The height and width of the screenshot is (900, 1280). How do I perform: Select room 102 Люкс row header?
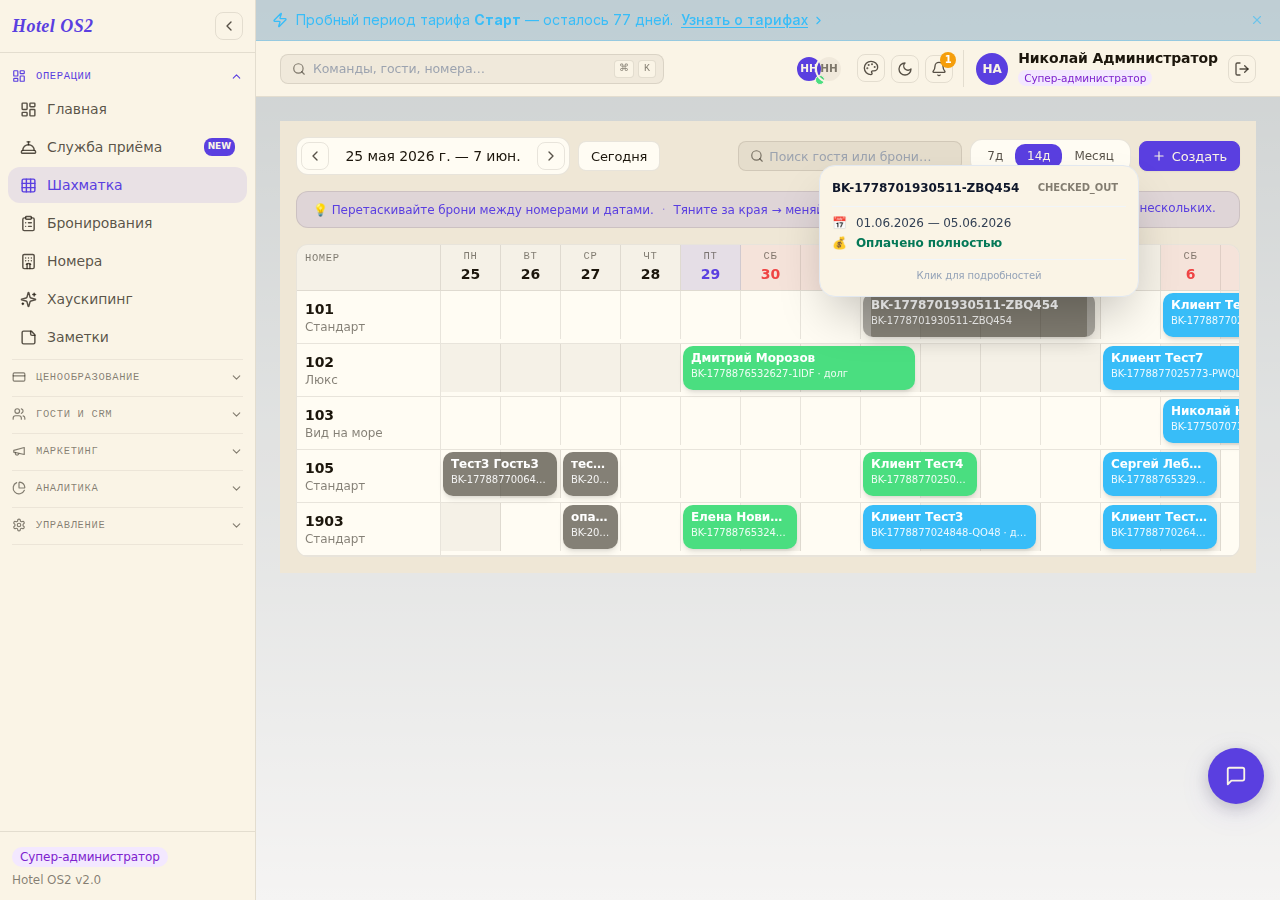[368, 370]
